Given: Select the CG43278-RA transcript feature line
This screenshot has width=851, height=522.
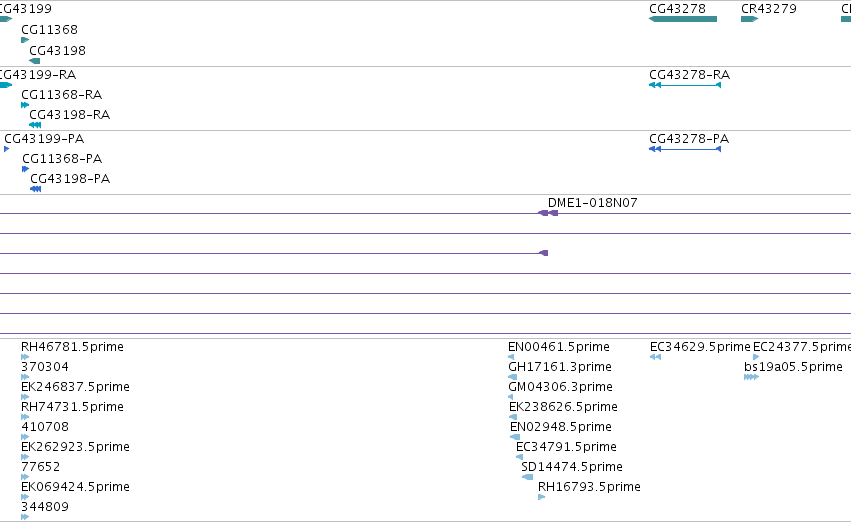Looking at the screenshot, I should 685,85.
